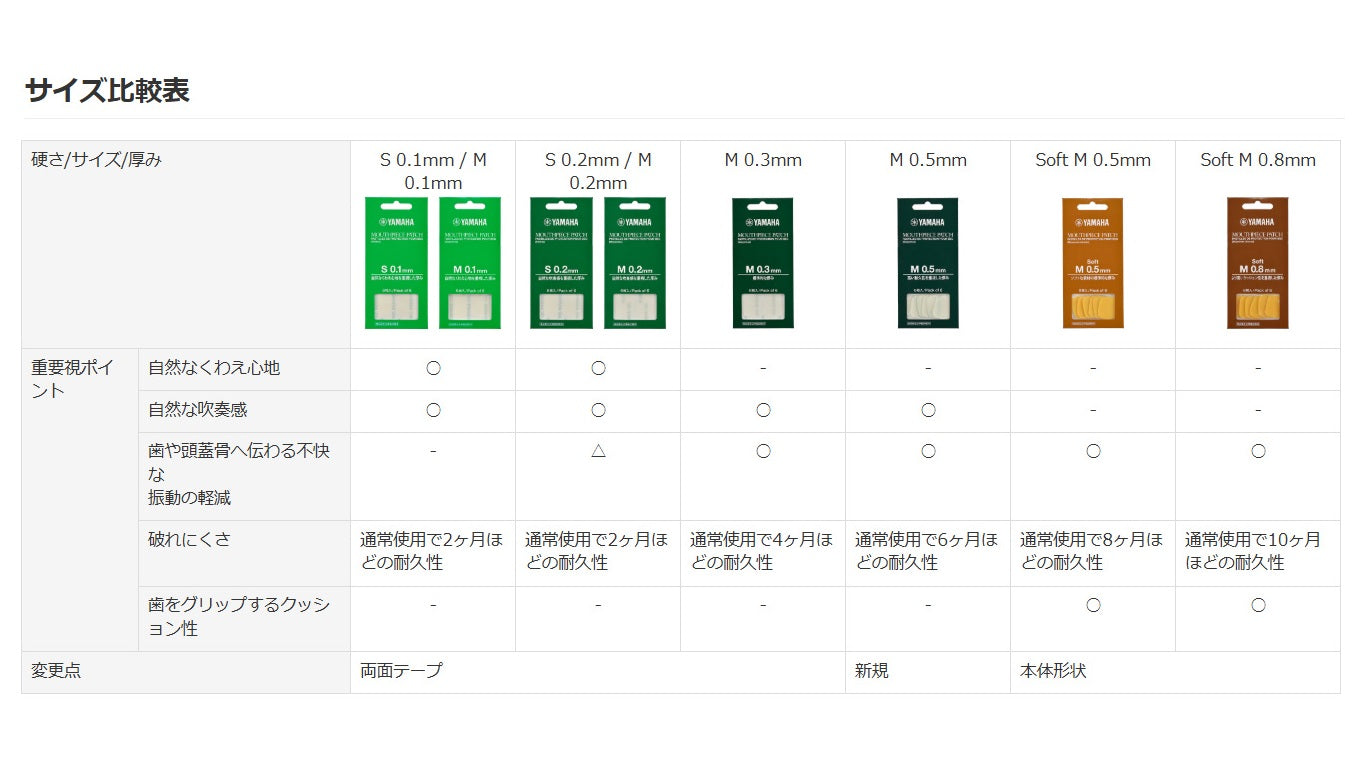Open the M 0.3mm product package image

(763, 263)
